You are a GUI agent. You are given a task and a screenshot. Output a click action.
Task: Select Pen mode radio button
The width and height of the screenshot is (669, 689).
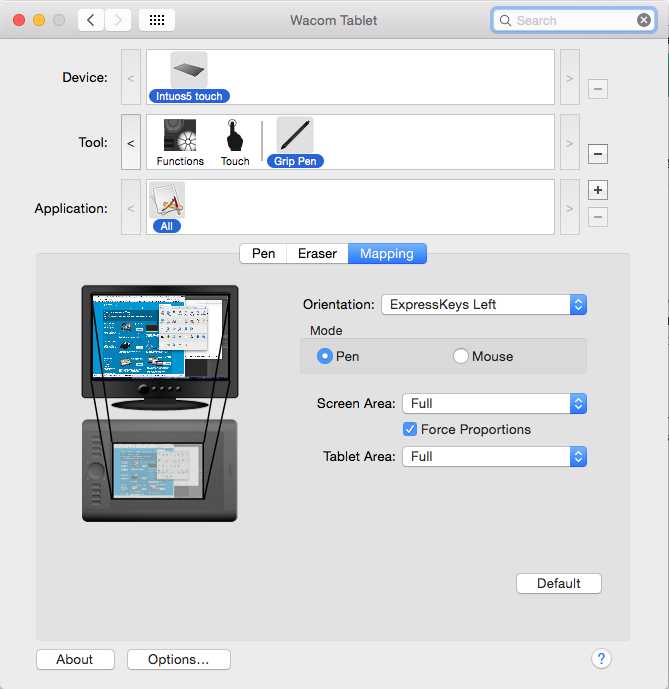click(325, 356)
